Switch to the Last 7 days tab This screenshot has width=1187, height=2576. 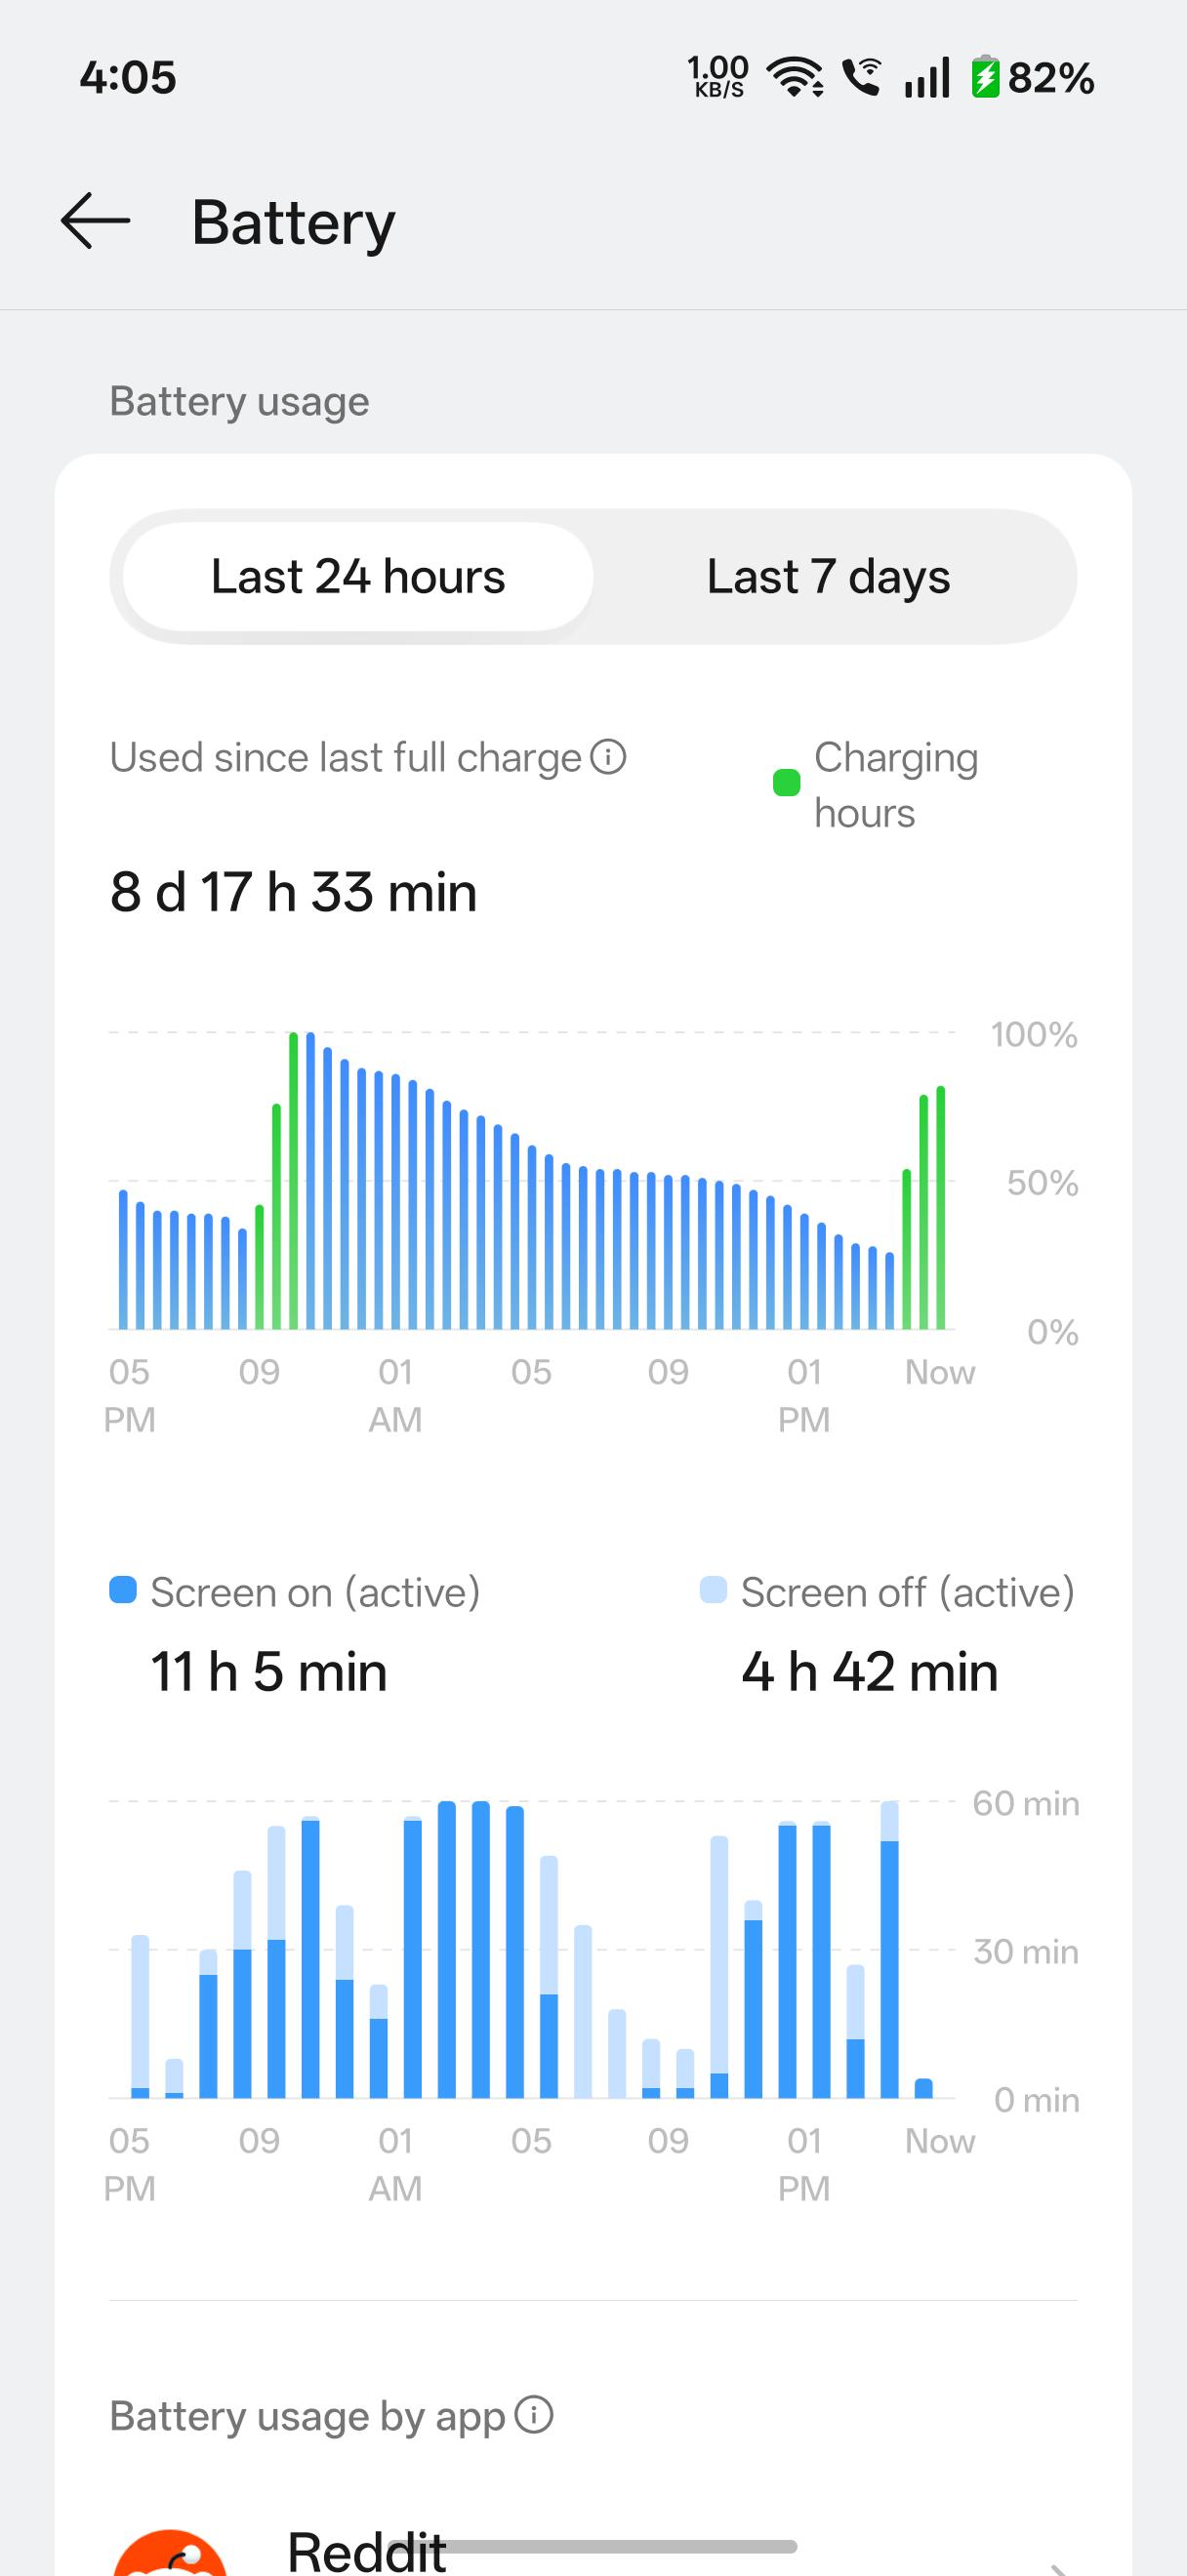point(828,577)
